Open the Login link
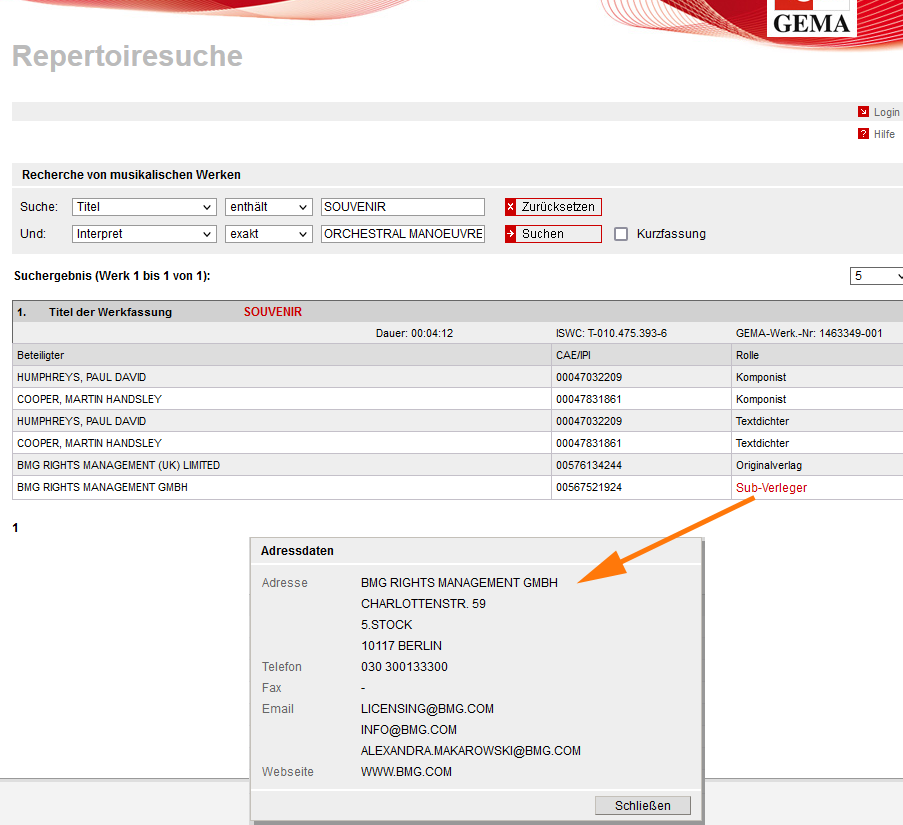Screen dimensions: 903x825 [886, 112]
